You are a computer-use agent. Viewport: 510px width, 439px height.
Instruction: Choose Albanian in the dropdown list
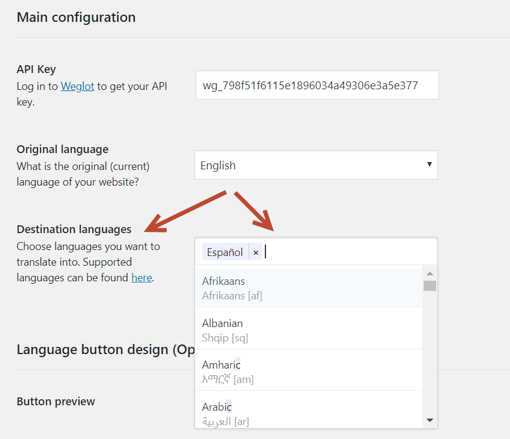tap(309, 330)
